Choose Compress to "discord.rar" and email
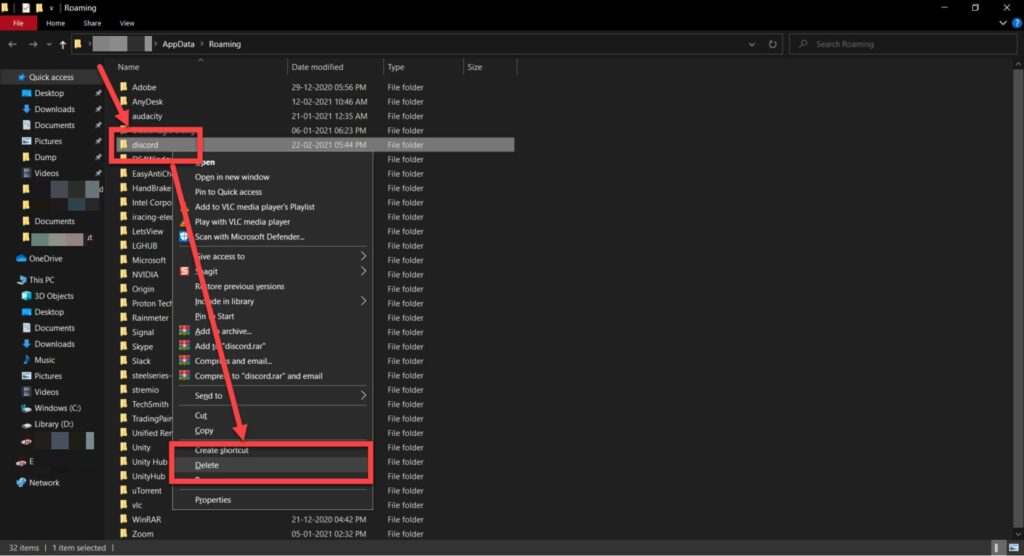Screen dimensions: 1024x556 (x=259, y=376)
